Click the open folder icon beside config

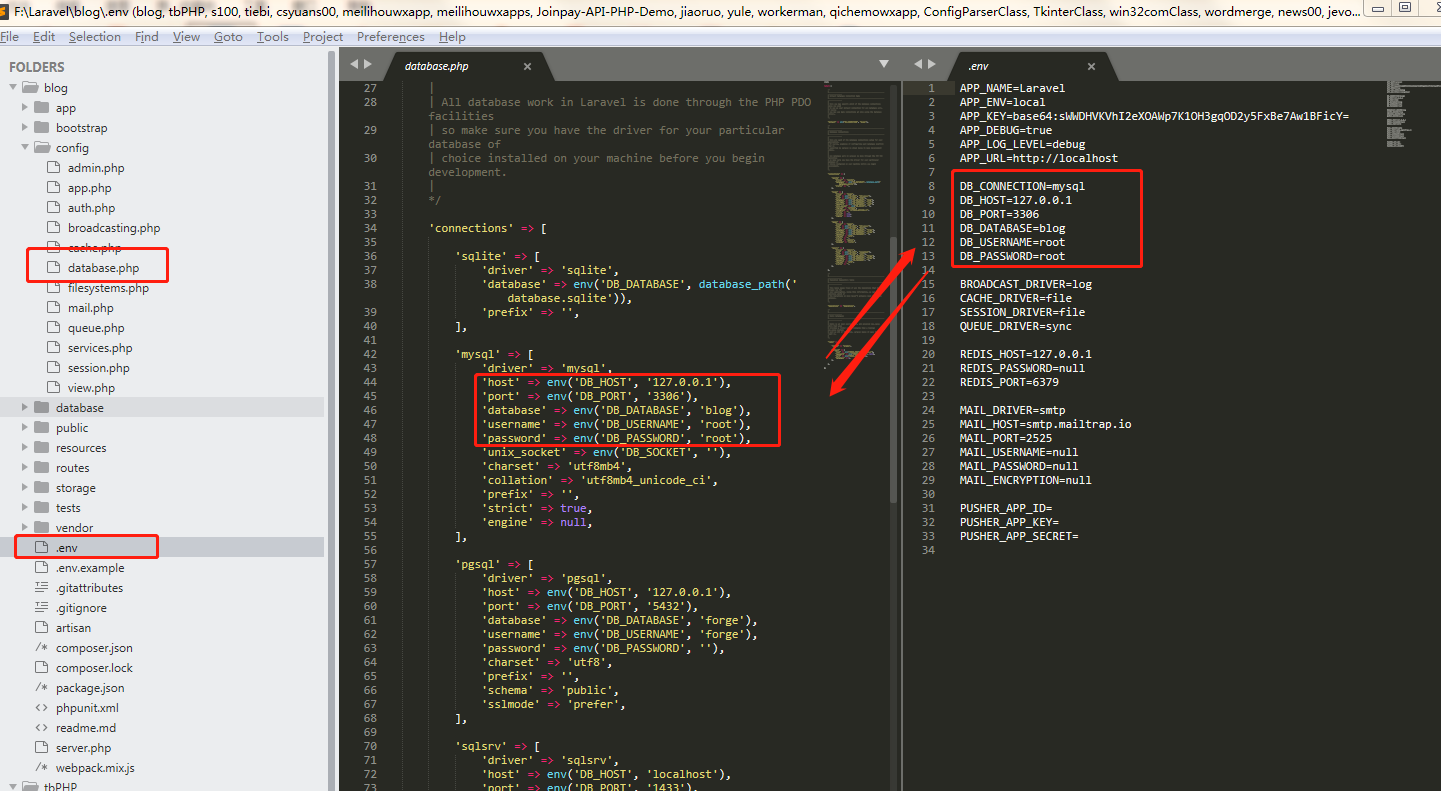42,148
